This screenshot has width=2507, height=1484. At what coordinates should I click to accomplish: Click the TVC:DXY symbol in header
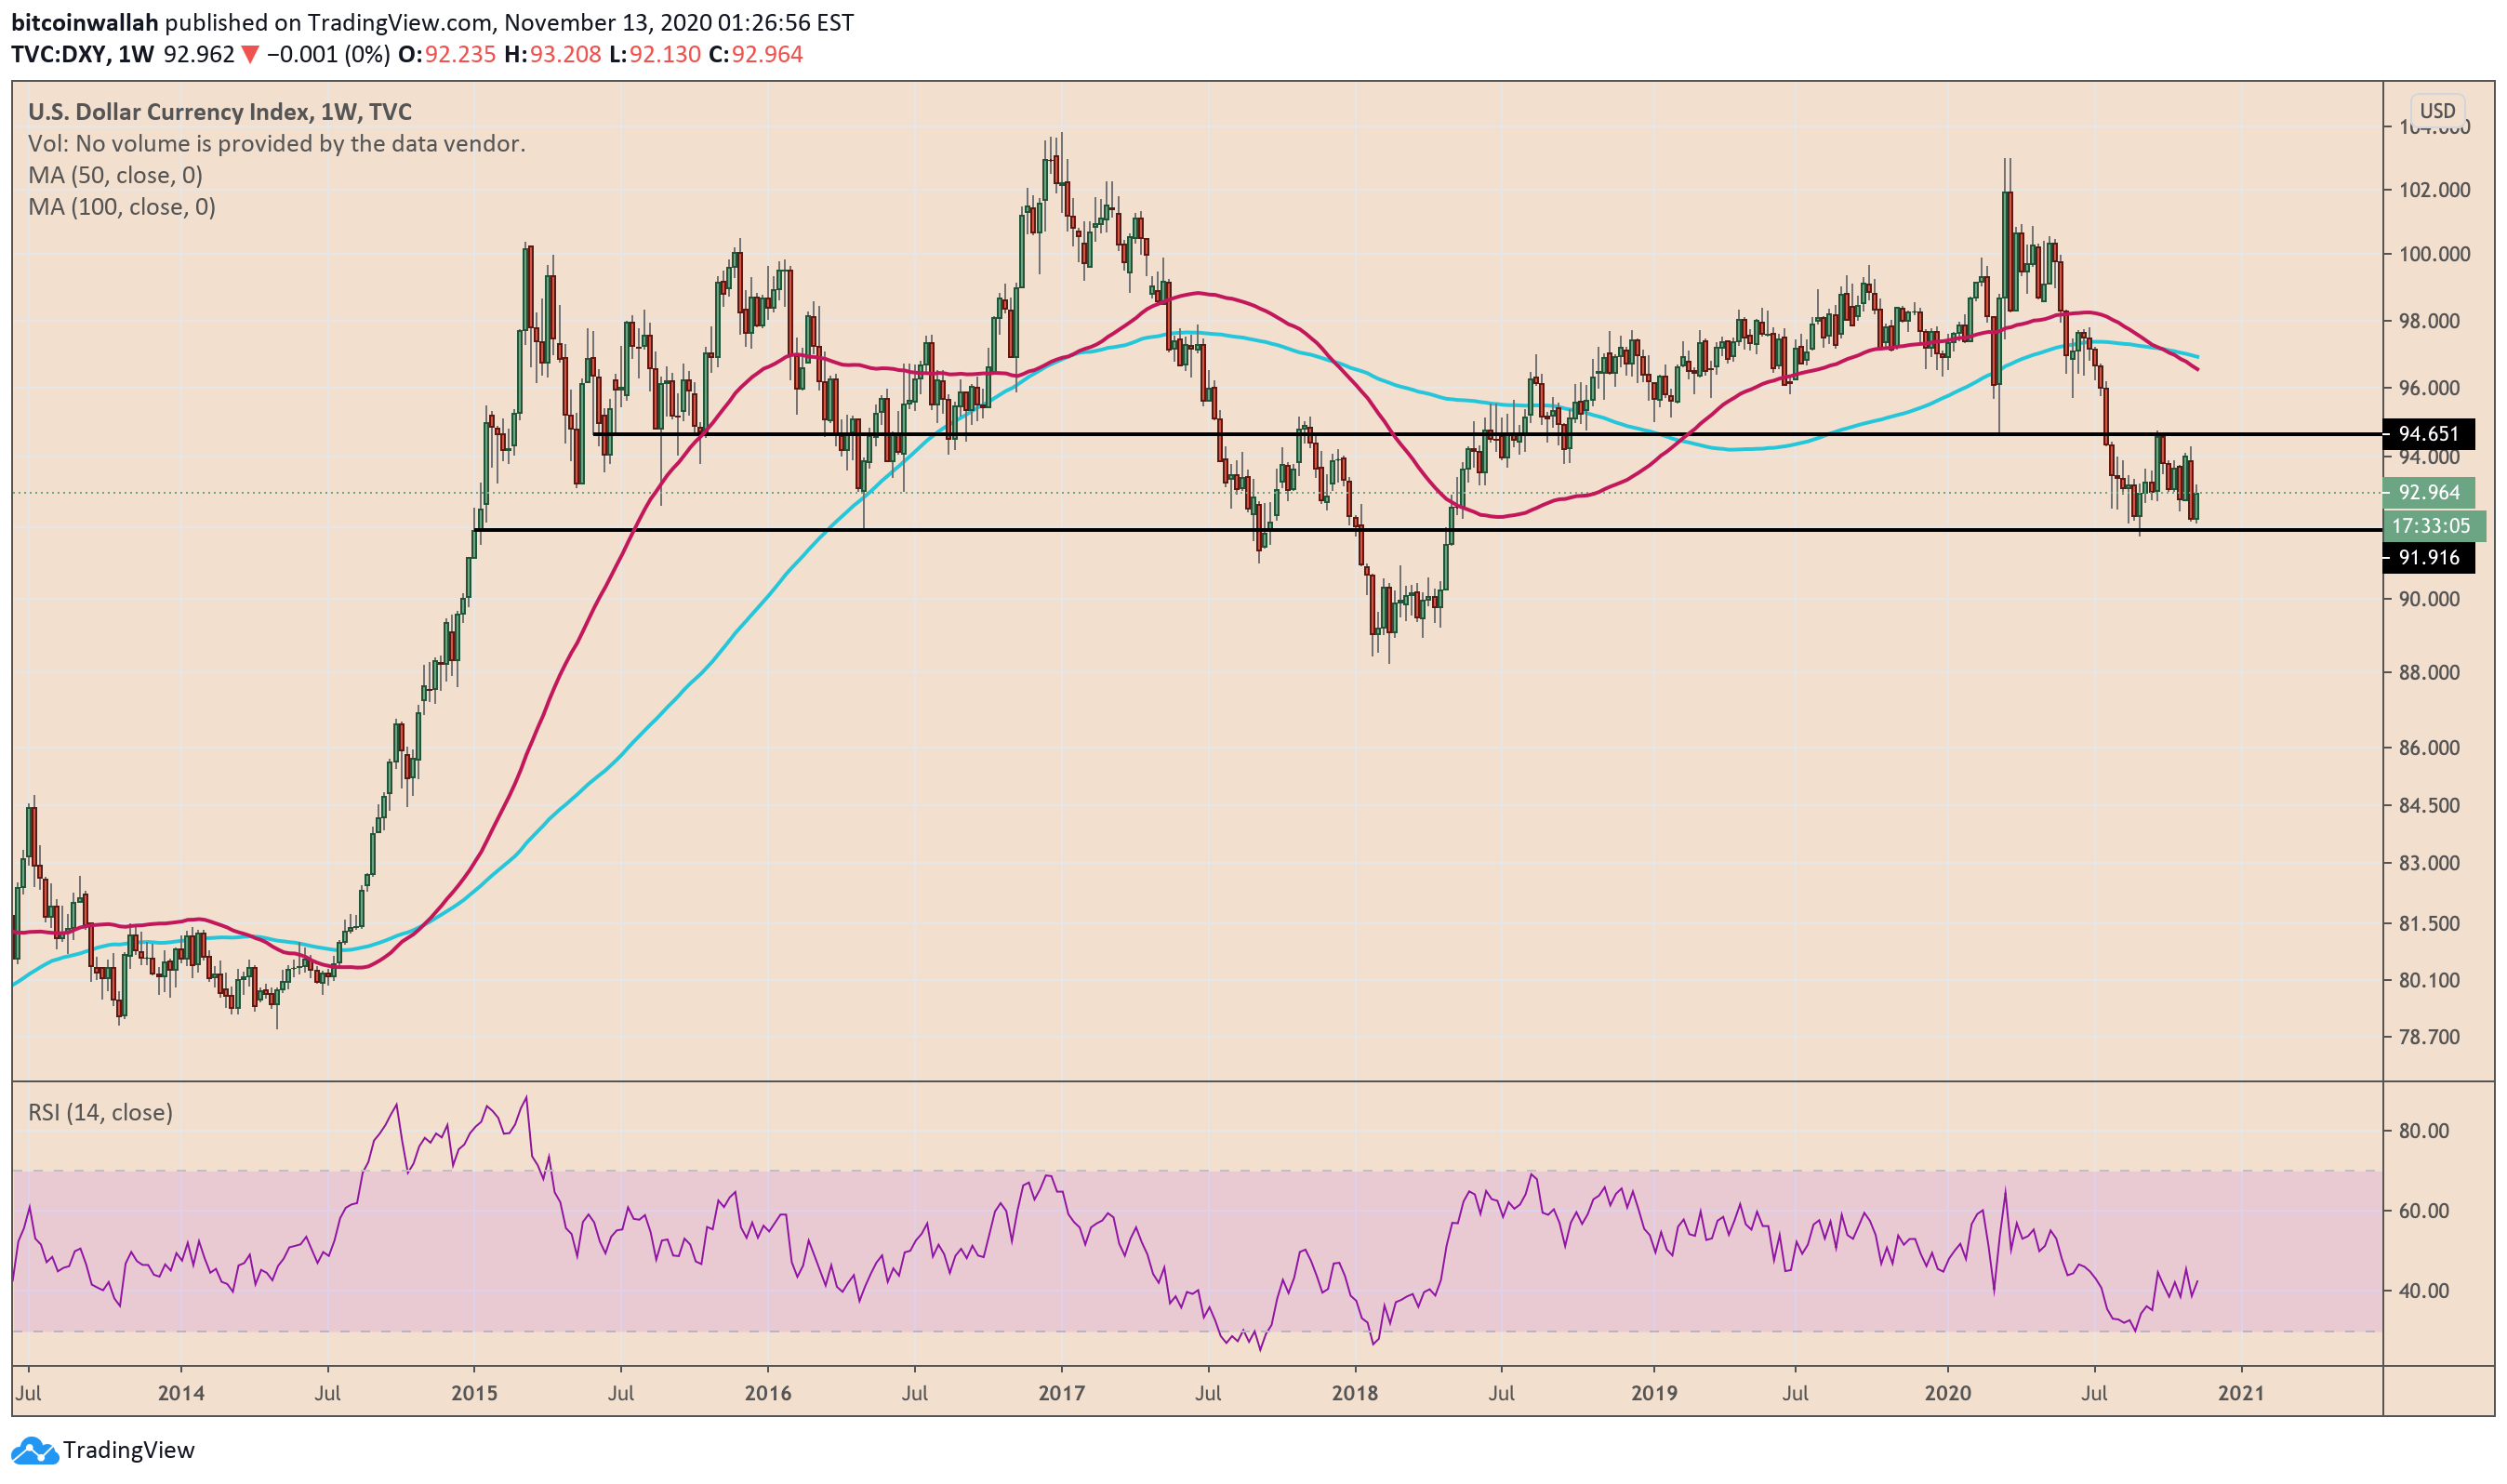(x=60, y=55)
